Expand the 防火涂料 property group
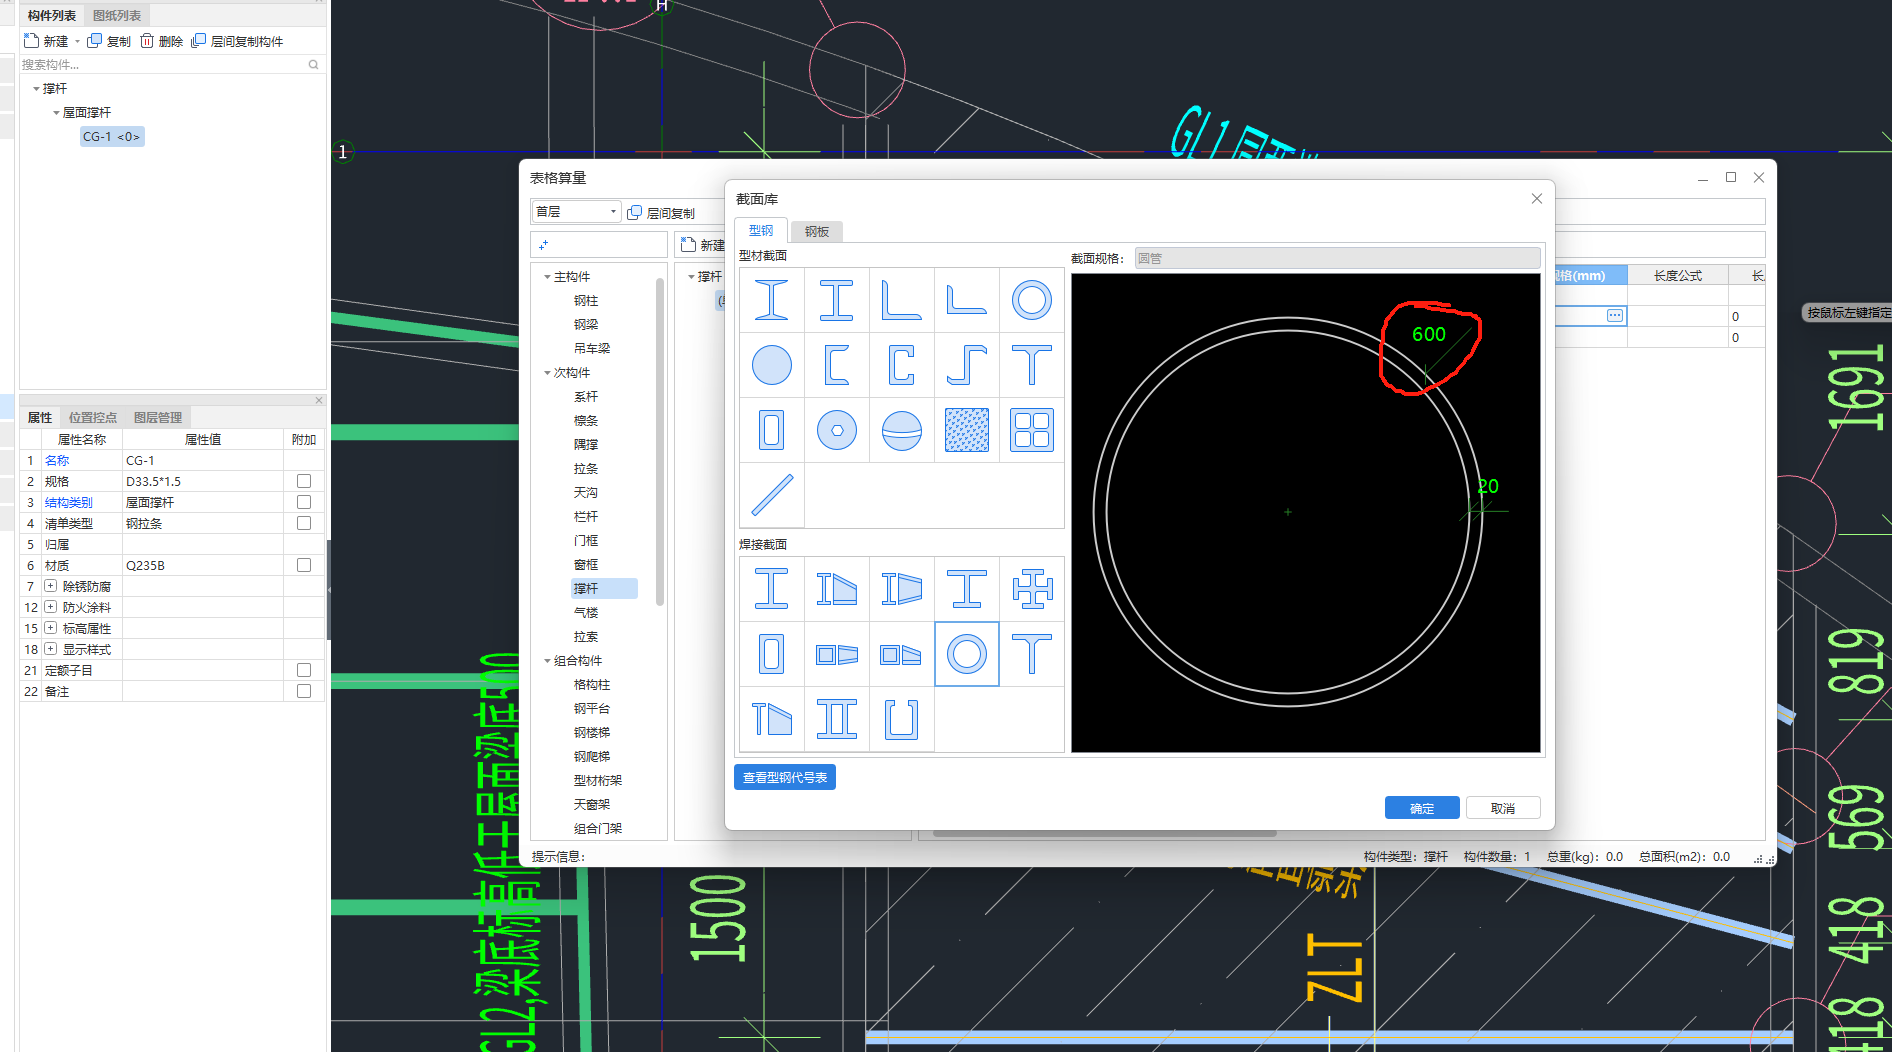The height and width of the screenshot is (1052, 1892). click(50, 607)
